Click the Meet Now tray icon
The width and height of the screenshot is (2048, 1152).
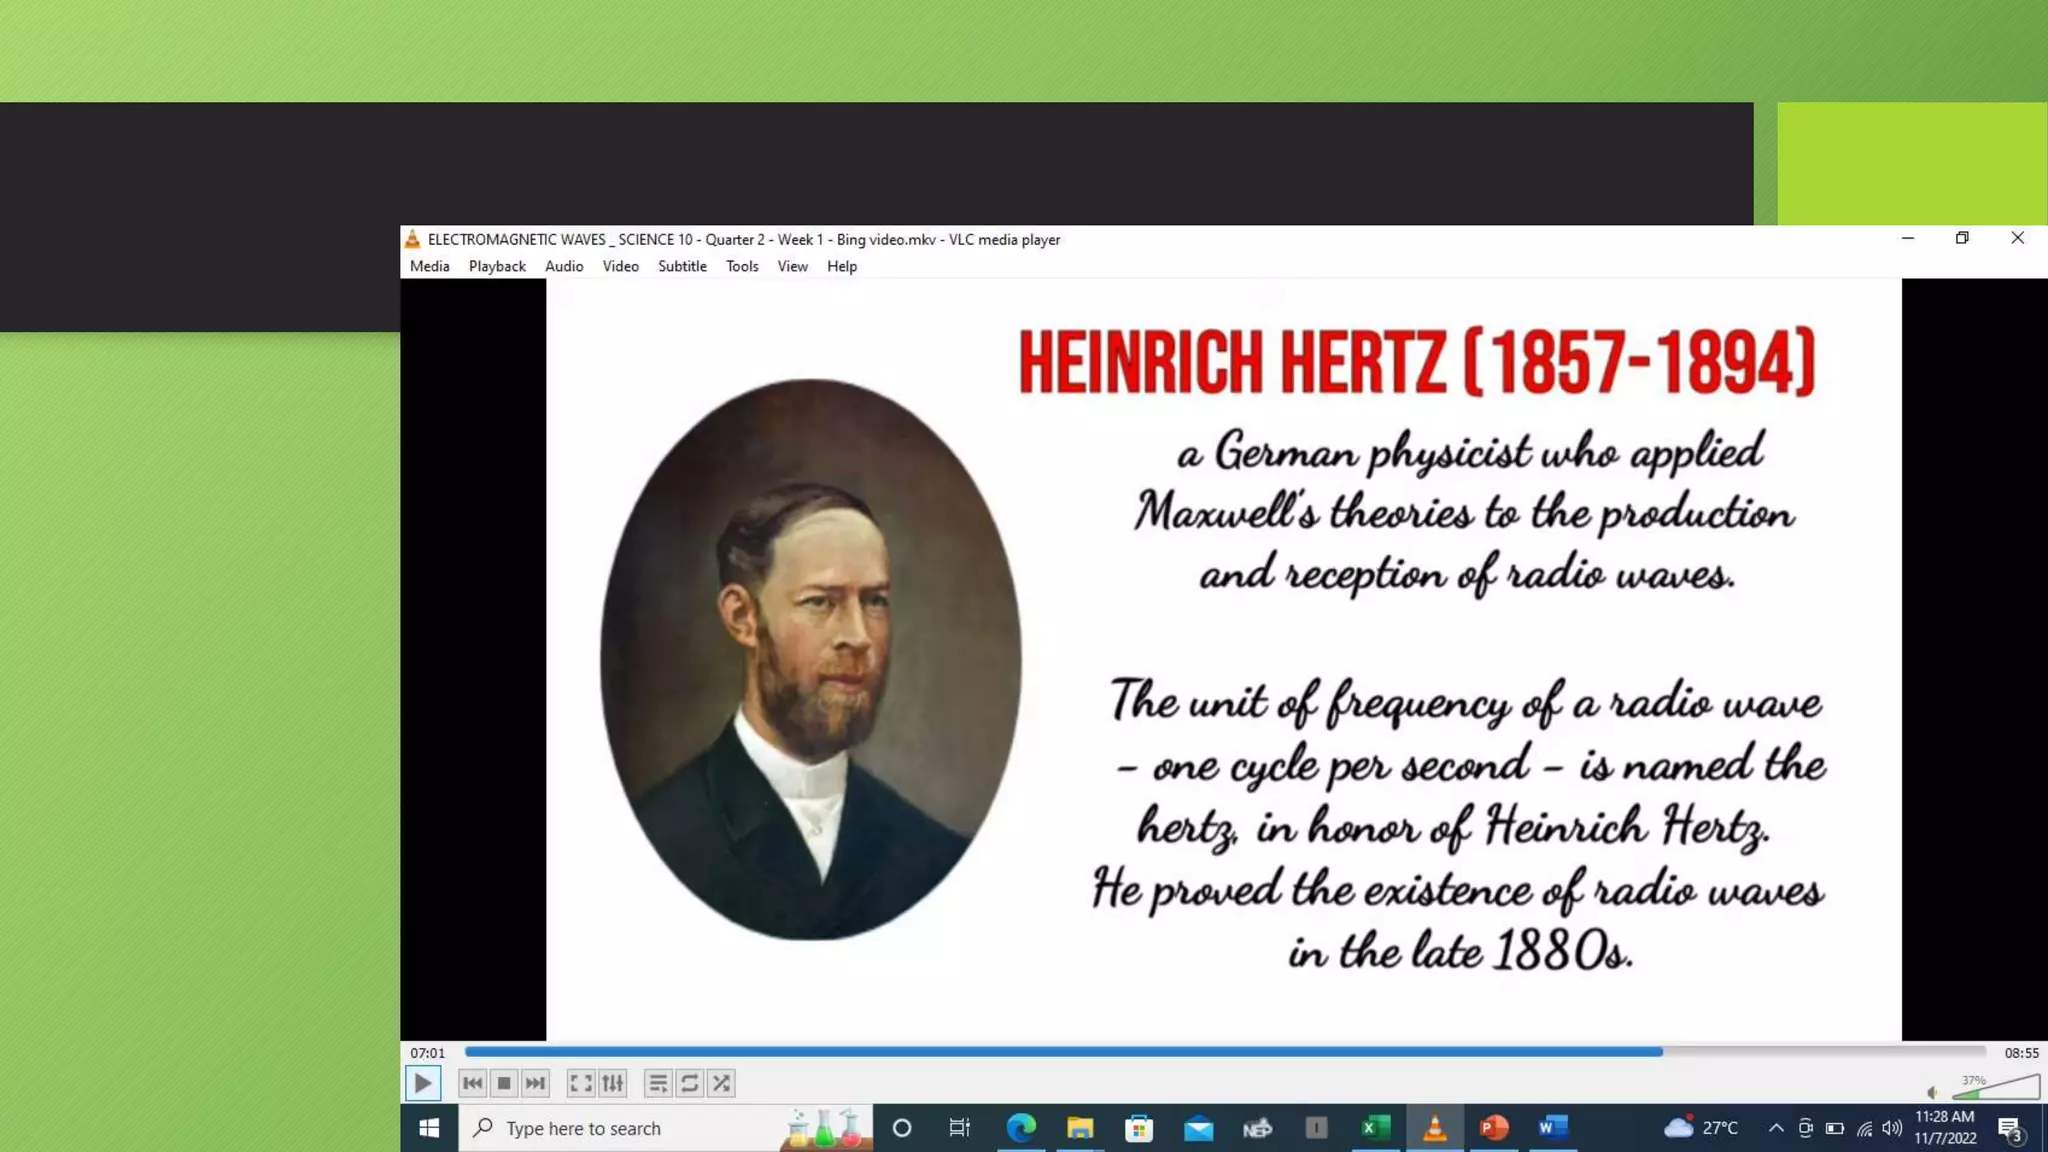(1805, 1128)
